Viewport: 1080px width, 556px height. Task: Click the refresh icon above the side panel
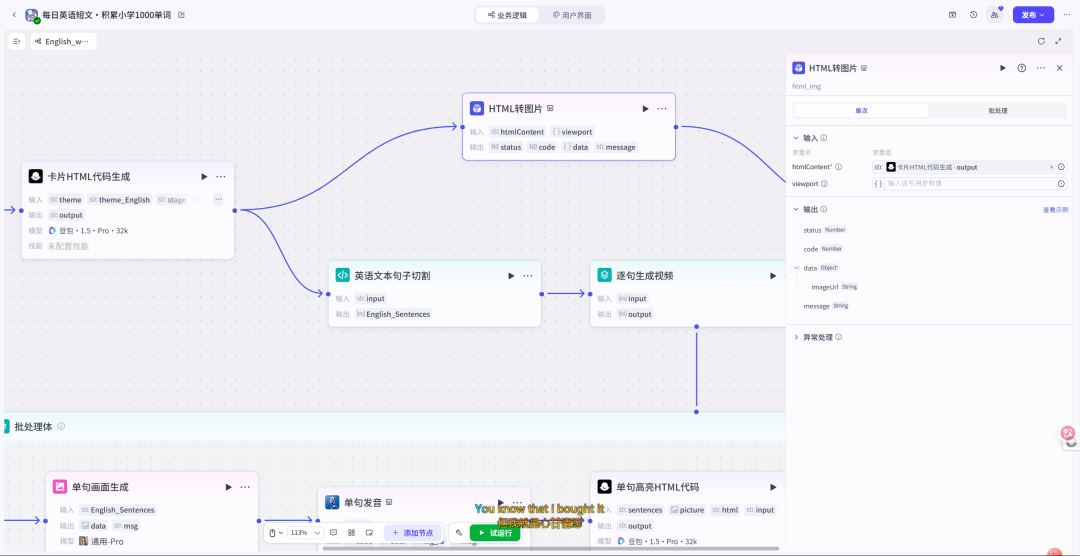[x=1041, y=41]
